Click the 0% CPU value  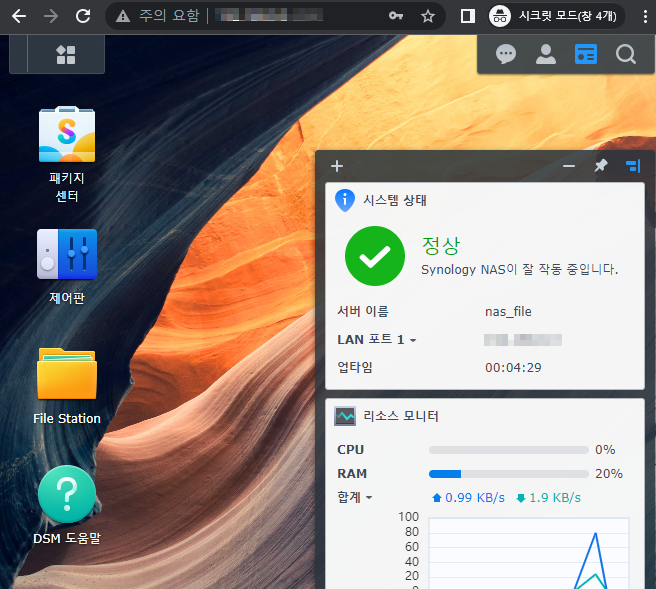605,450
